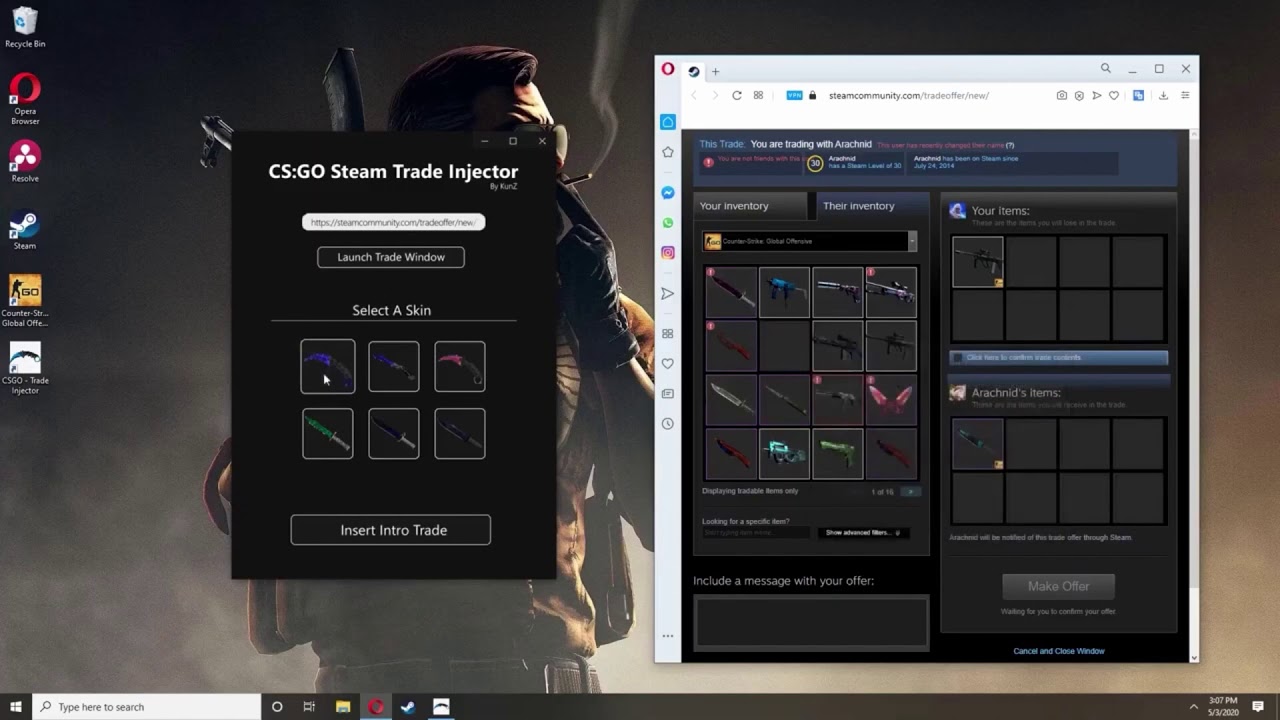
Task: Click the trade URL field in Injector
Action: [x=393, y=222]
